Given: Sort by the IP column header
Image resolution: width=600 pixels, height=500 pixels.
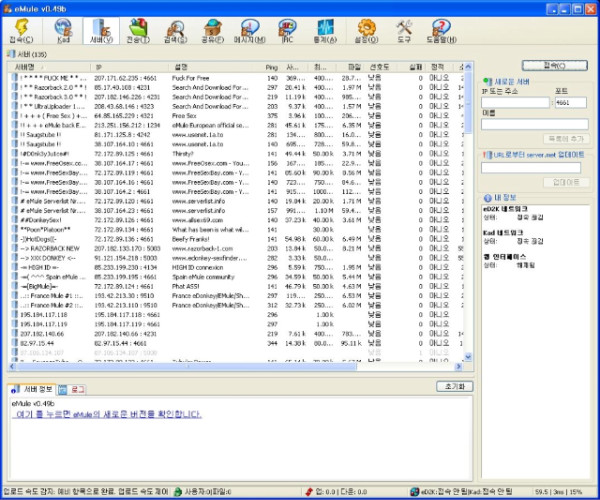Looking at the screenshot, I should pos(129,67).
